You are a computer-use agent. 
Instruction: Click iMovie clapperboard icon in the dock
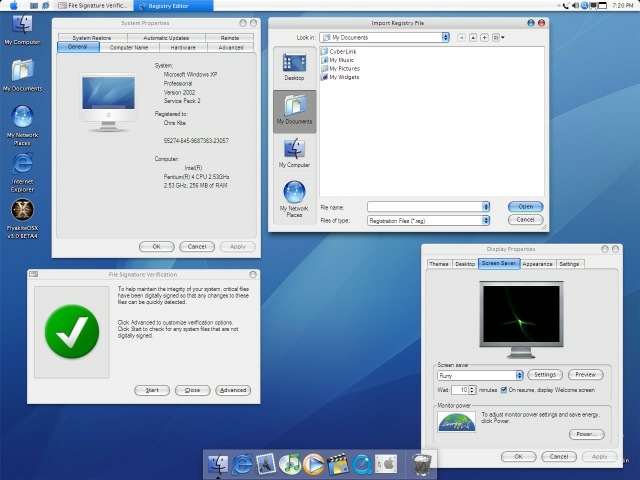[x=338, y=464]
